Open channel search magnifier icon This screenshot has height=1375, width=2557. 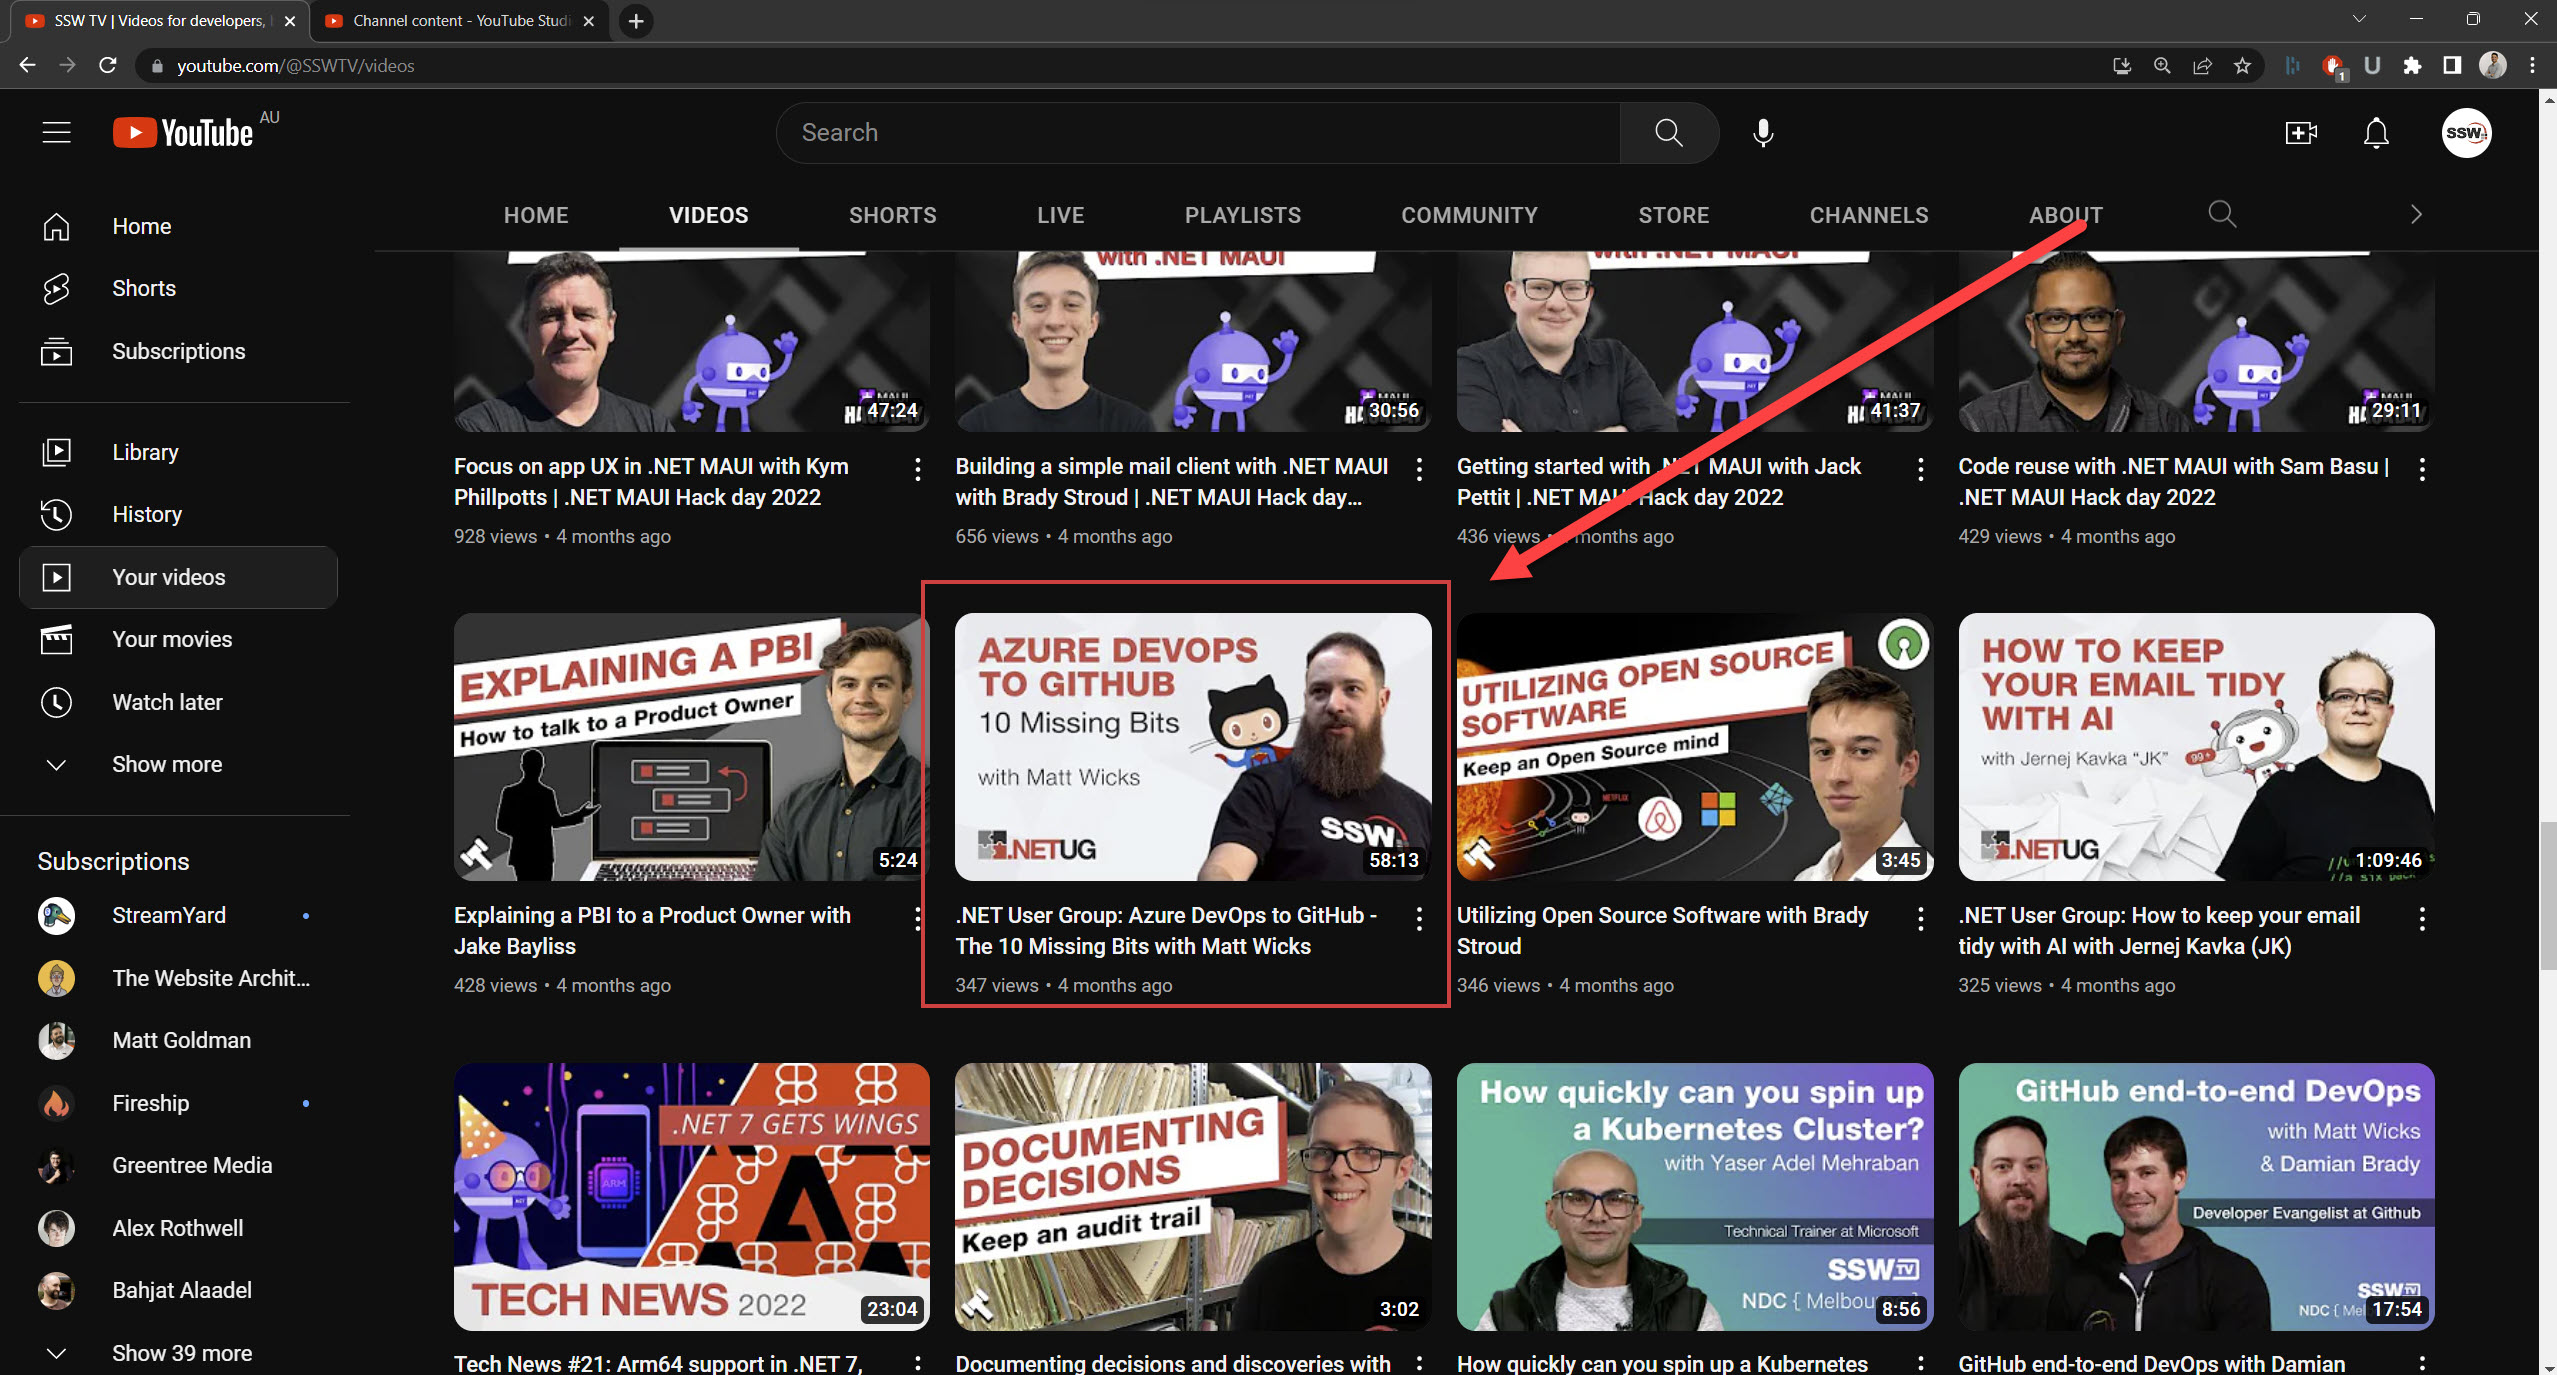[2221, 214]
